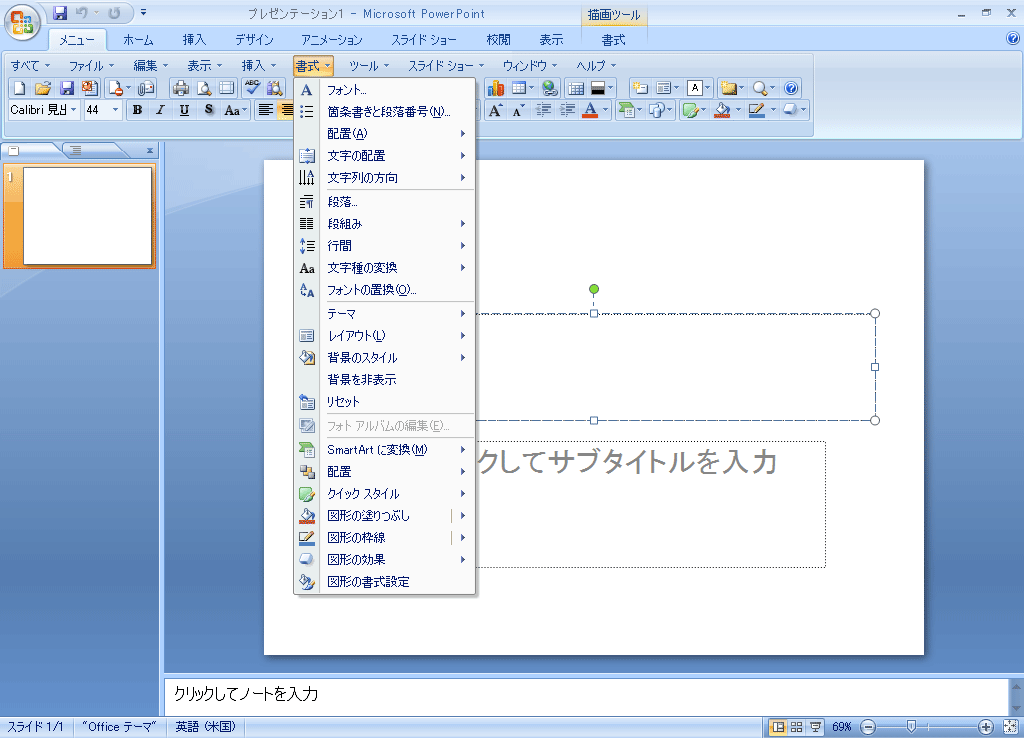Click the blue help question mark in the toolbar
The height and width of the screenshot is (738, 1024).
[791, 88]
